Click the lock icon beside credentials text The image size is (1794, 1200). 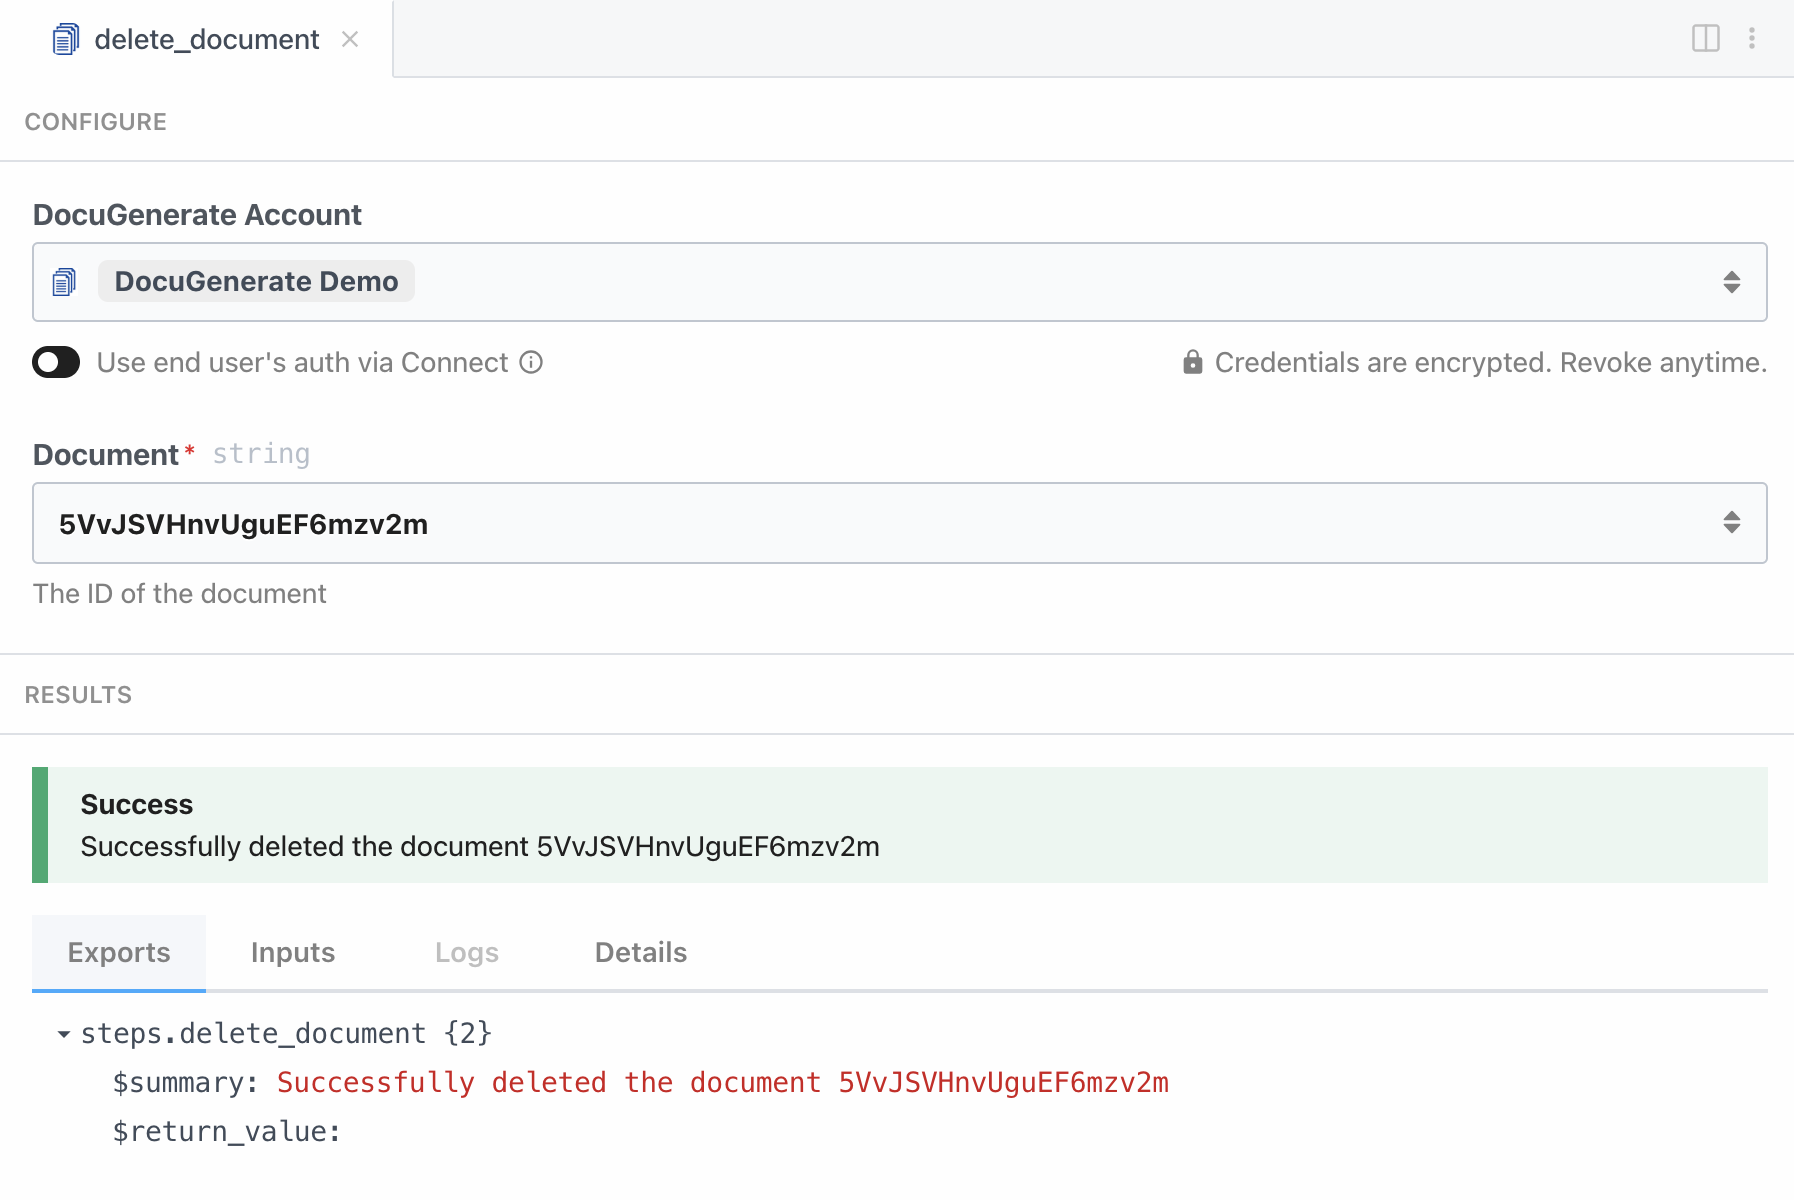coord(1192,362)
